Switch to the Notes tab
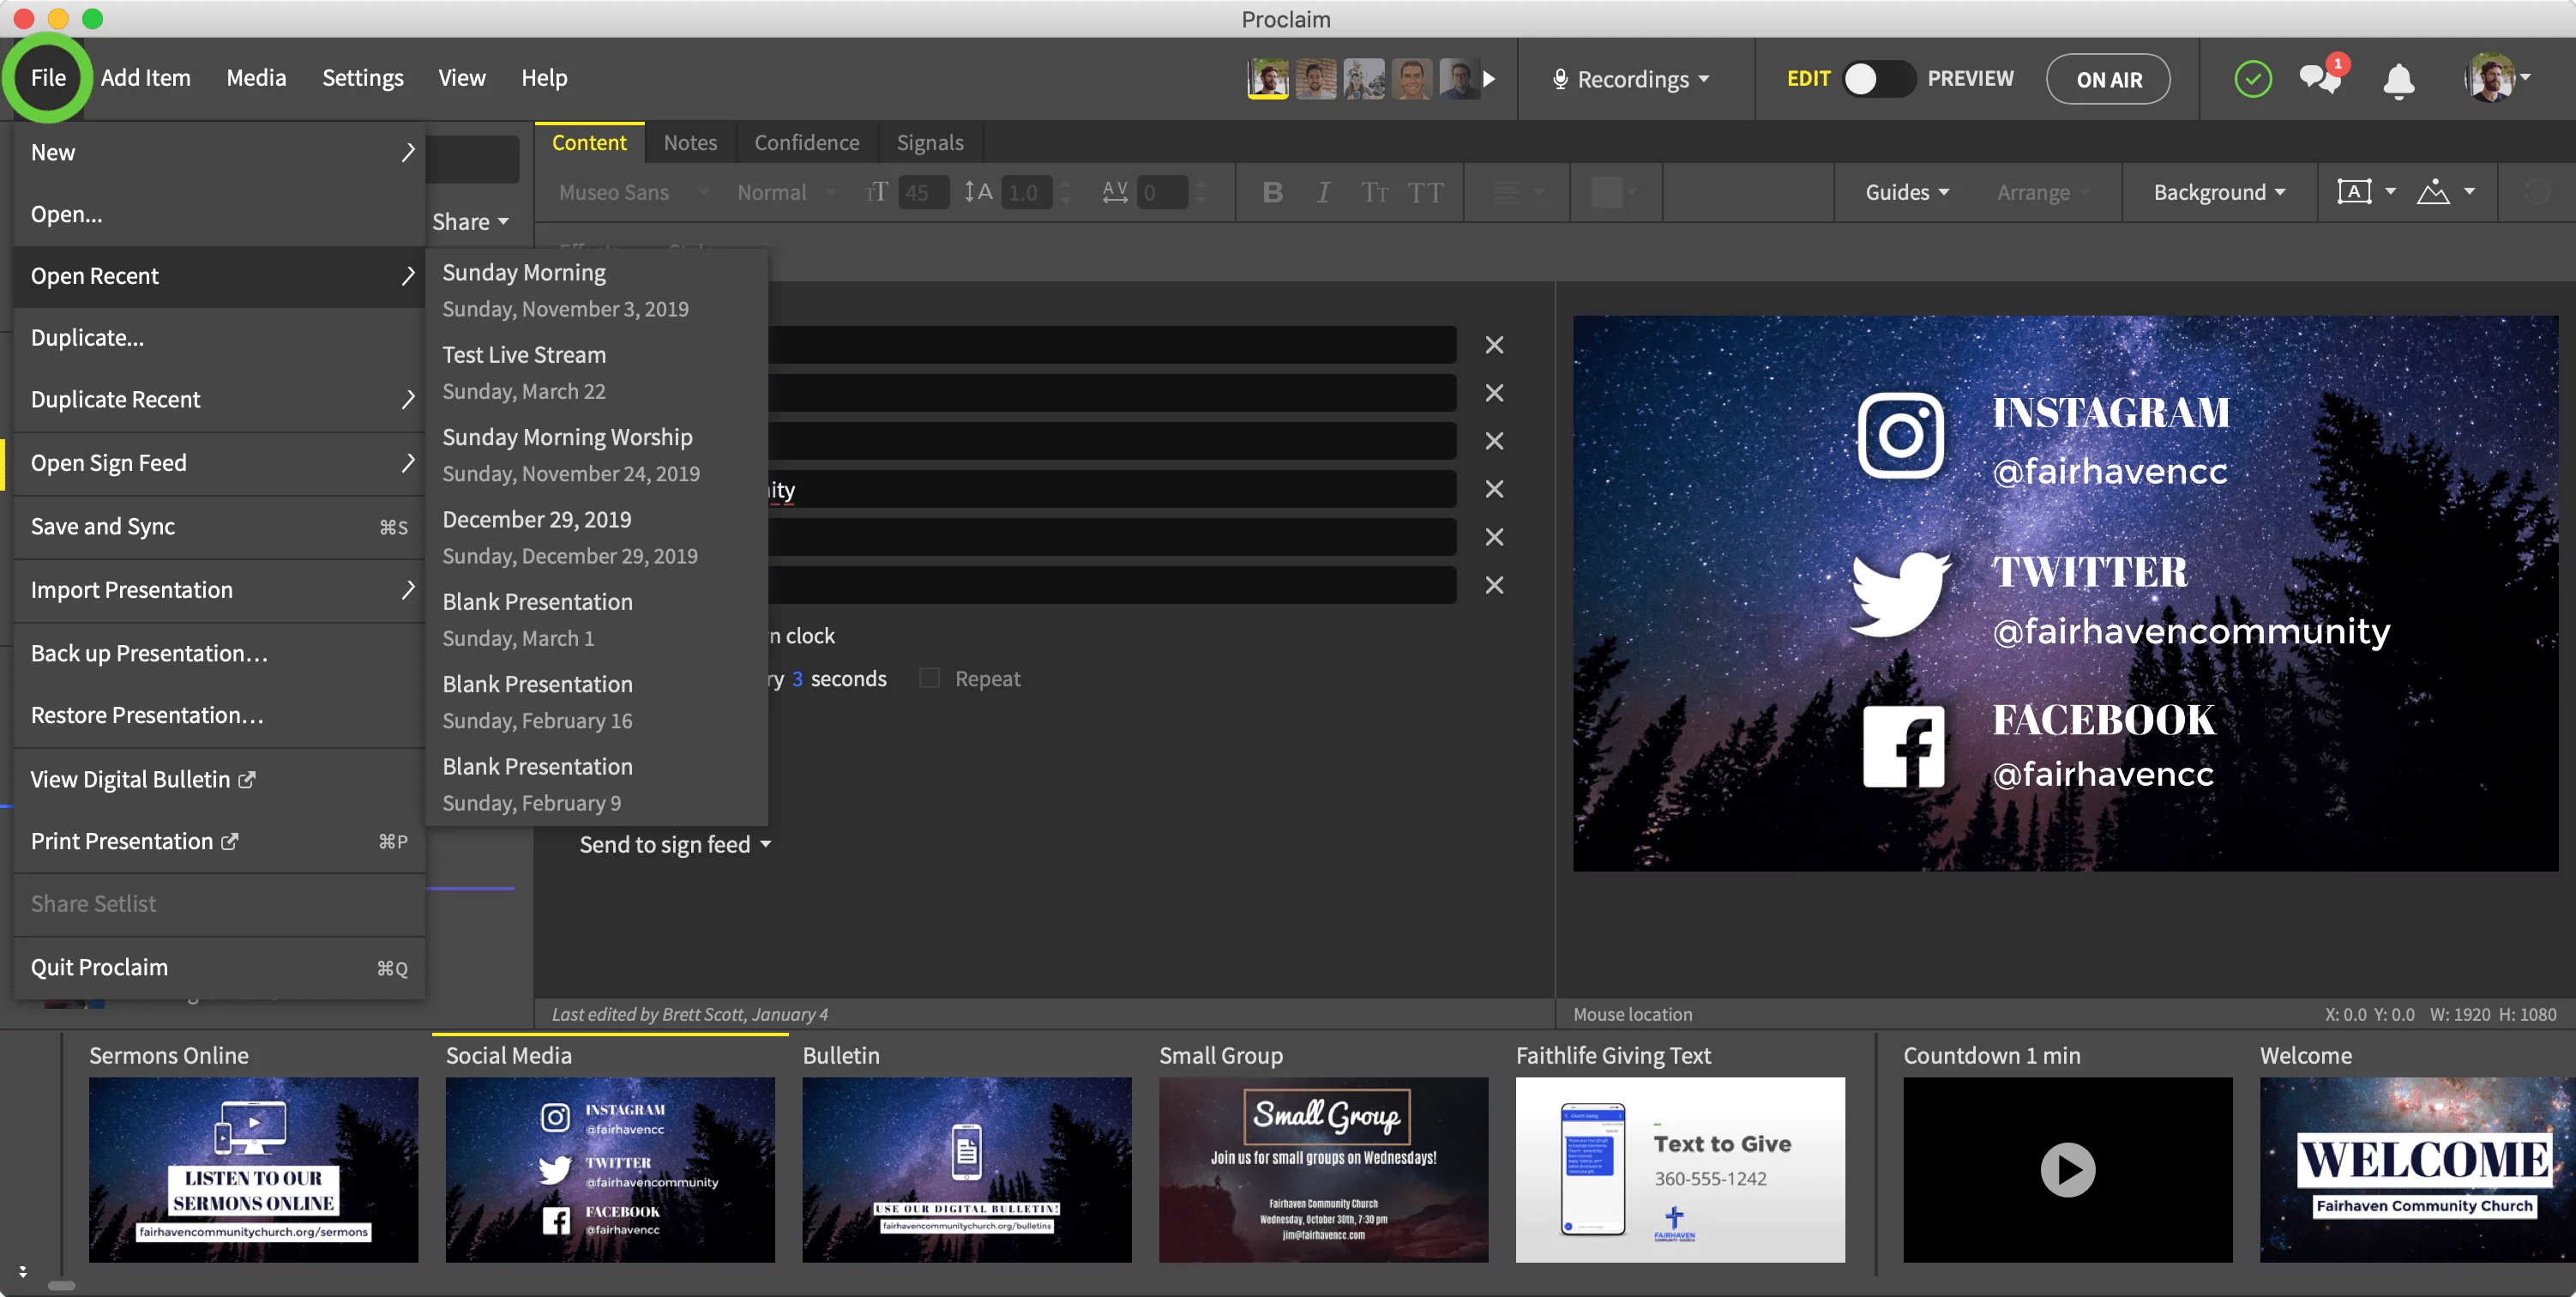The image size is (2576, 1297). click(x=690, y=142)
